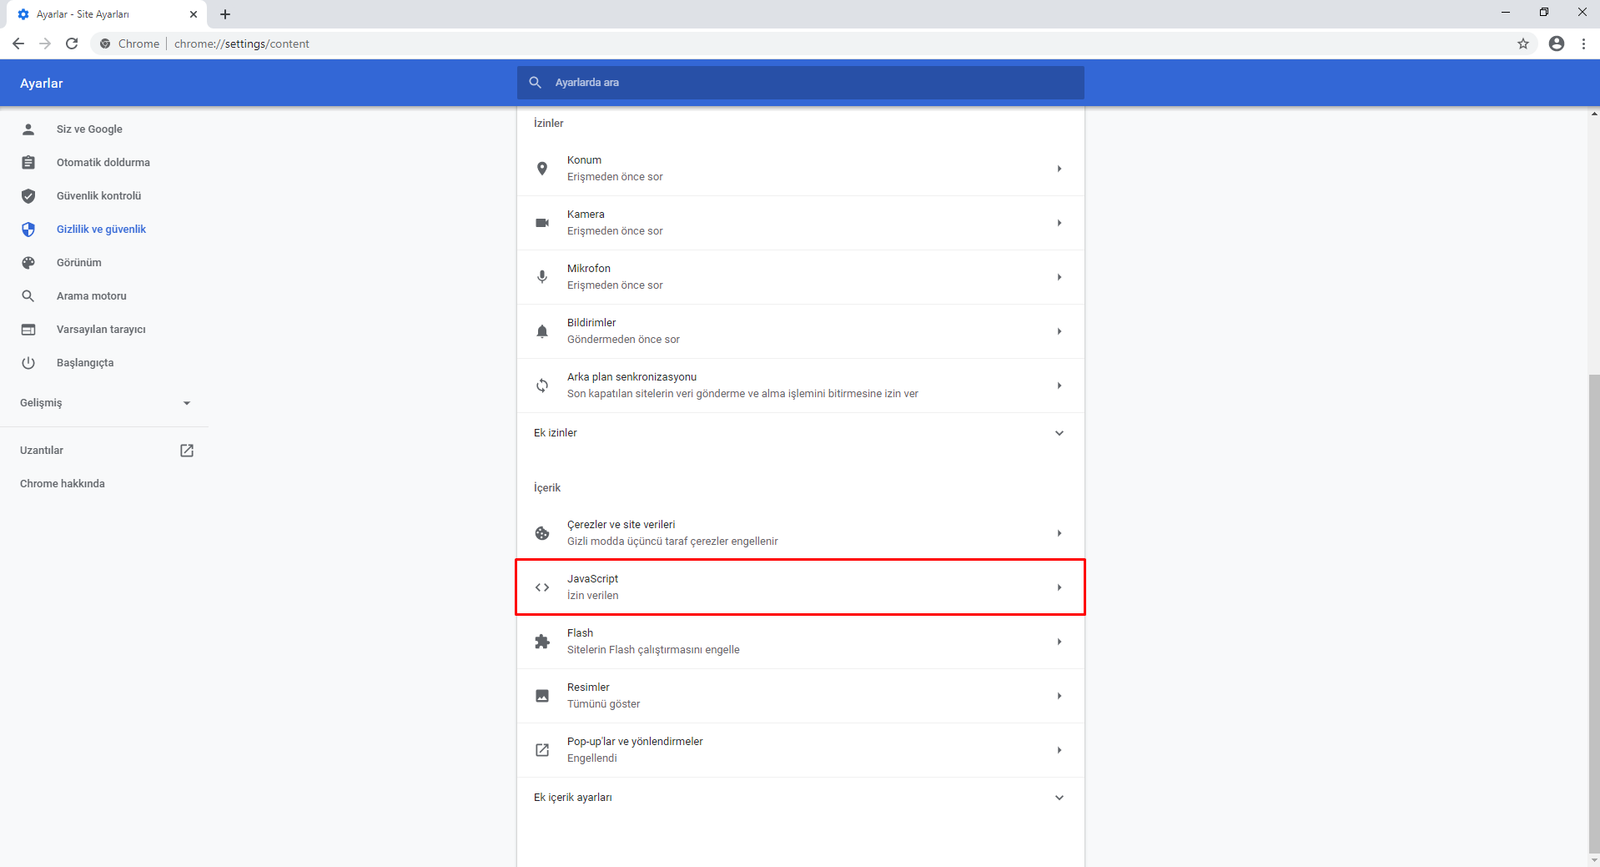Viewport: 1600px width, 867px height.
Task: Click the reload page icon
Action: (72, 44)
